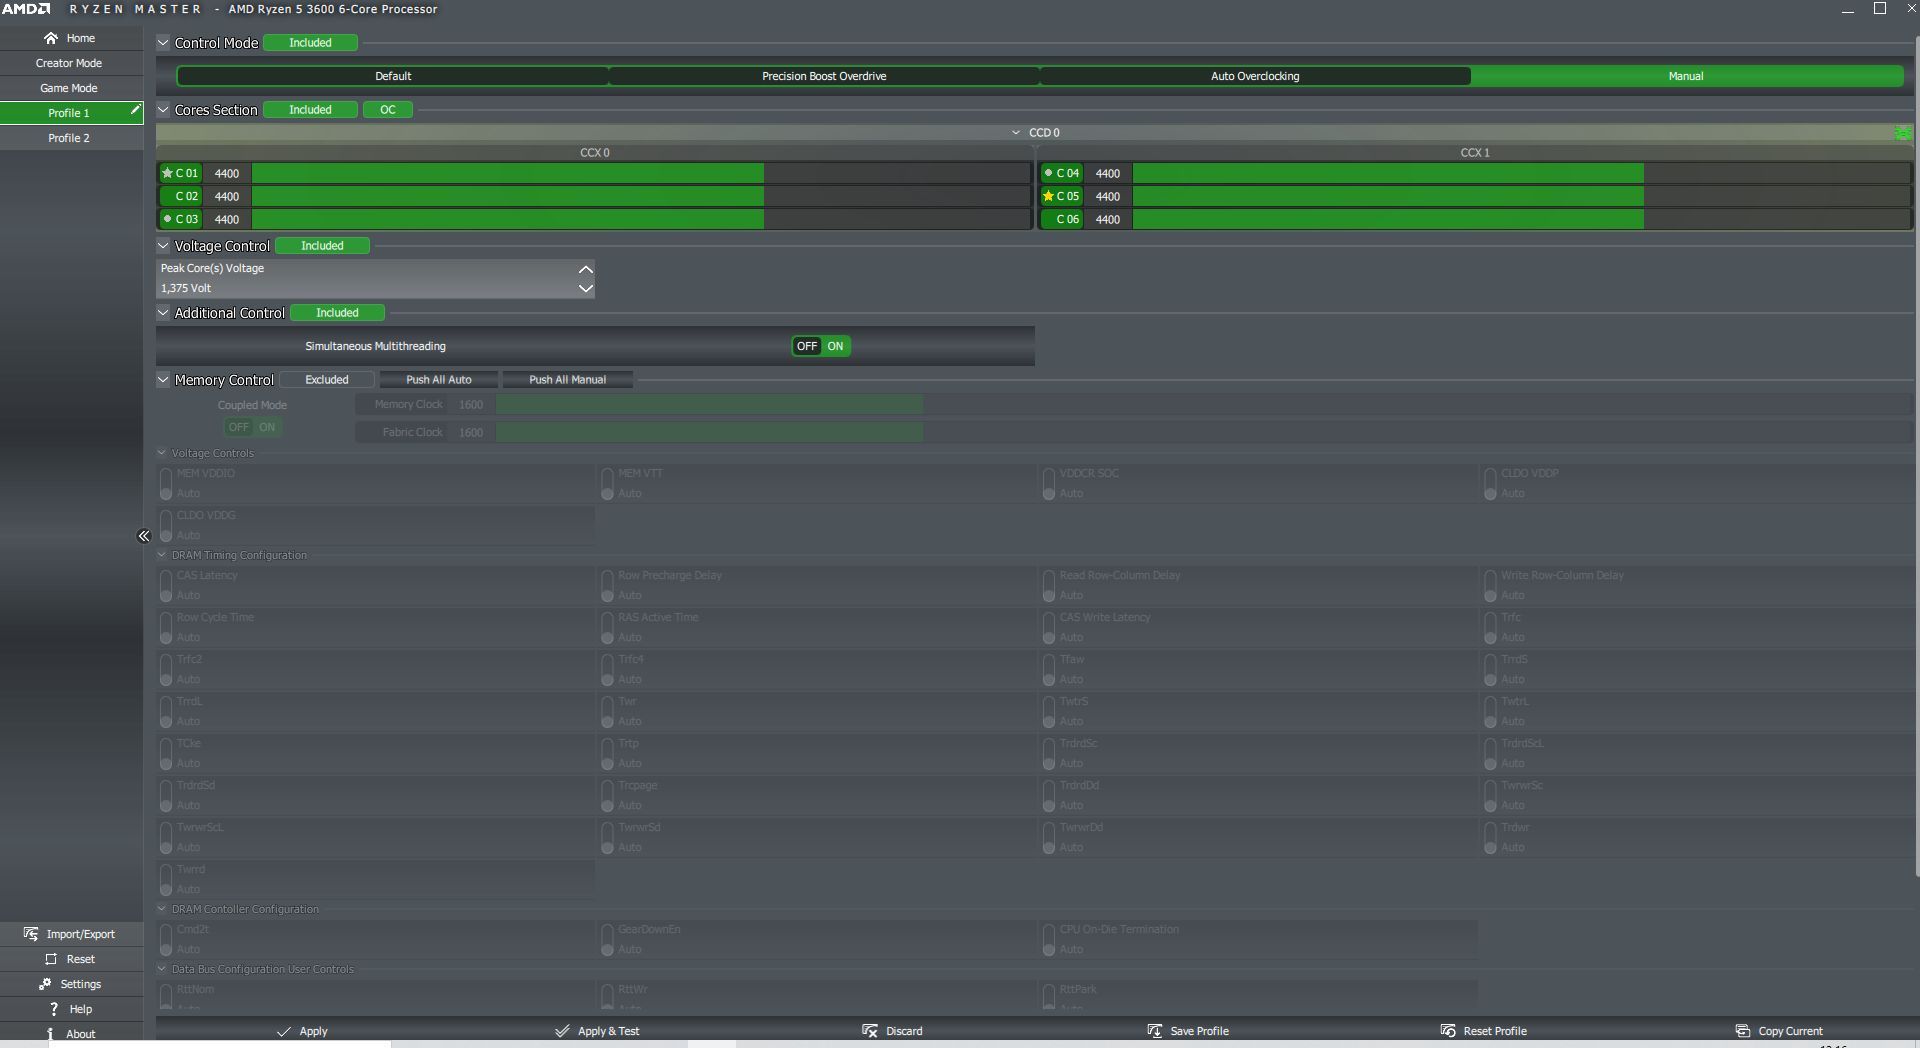The width and height of the screenshot is (1920, 1048).
Task: Collapse the Memory Control section
Action: [x=163, y=380]
